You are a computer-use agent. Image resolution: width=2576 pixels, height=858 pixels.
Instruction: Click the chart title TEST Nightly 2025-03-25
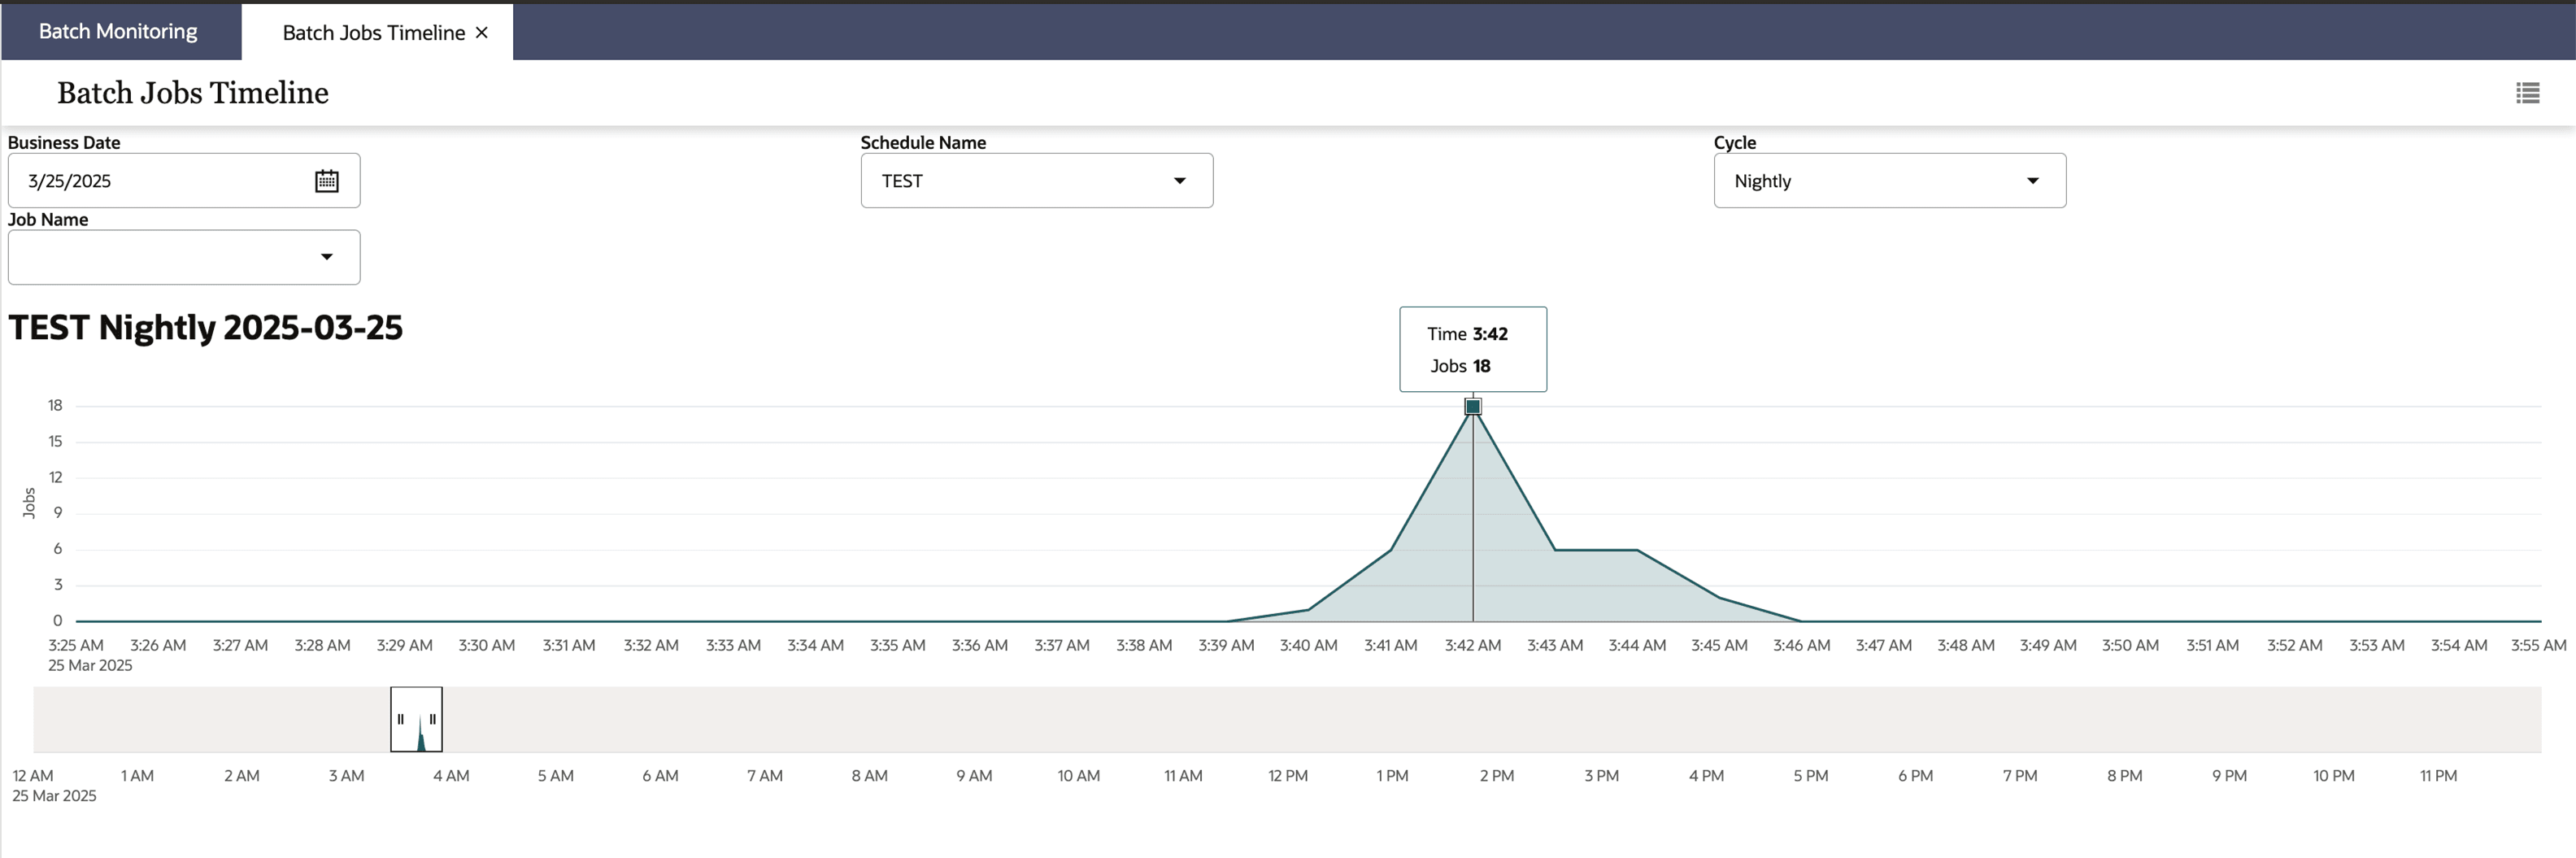[205, 327]
